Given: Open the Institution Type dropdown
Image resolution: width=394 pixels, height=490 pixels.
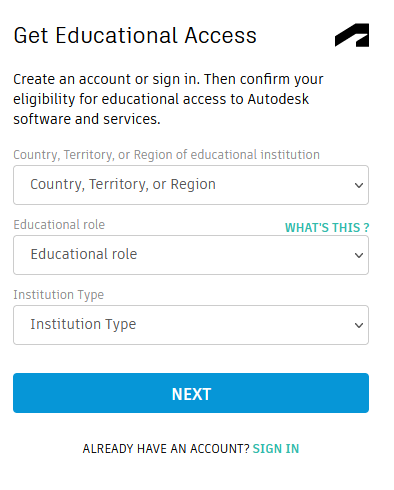Looking at the screenshot, I should tap(191, 325).
